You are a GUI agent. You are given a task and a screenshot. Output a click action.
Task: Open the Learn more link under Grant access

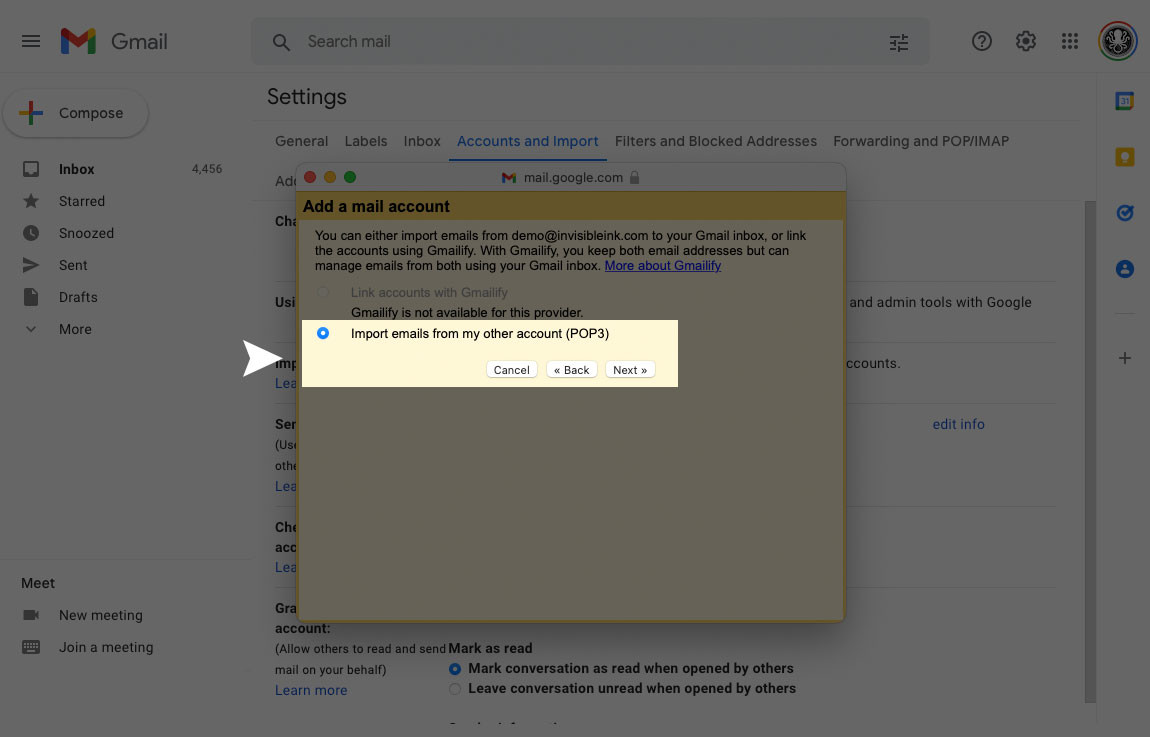pyautogui.click(x=311, y=690)
